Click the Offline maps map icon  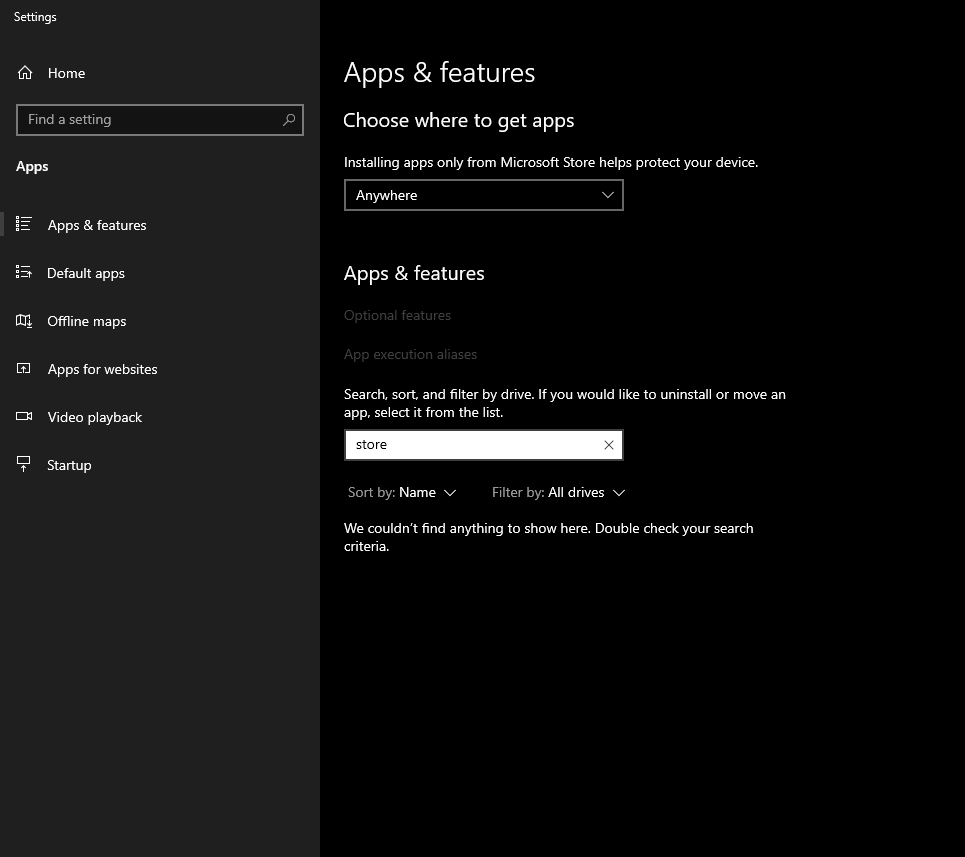(x=23, y=321)
